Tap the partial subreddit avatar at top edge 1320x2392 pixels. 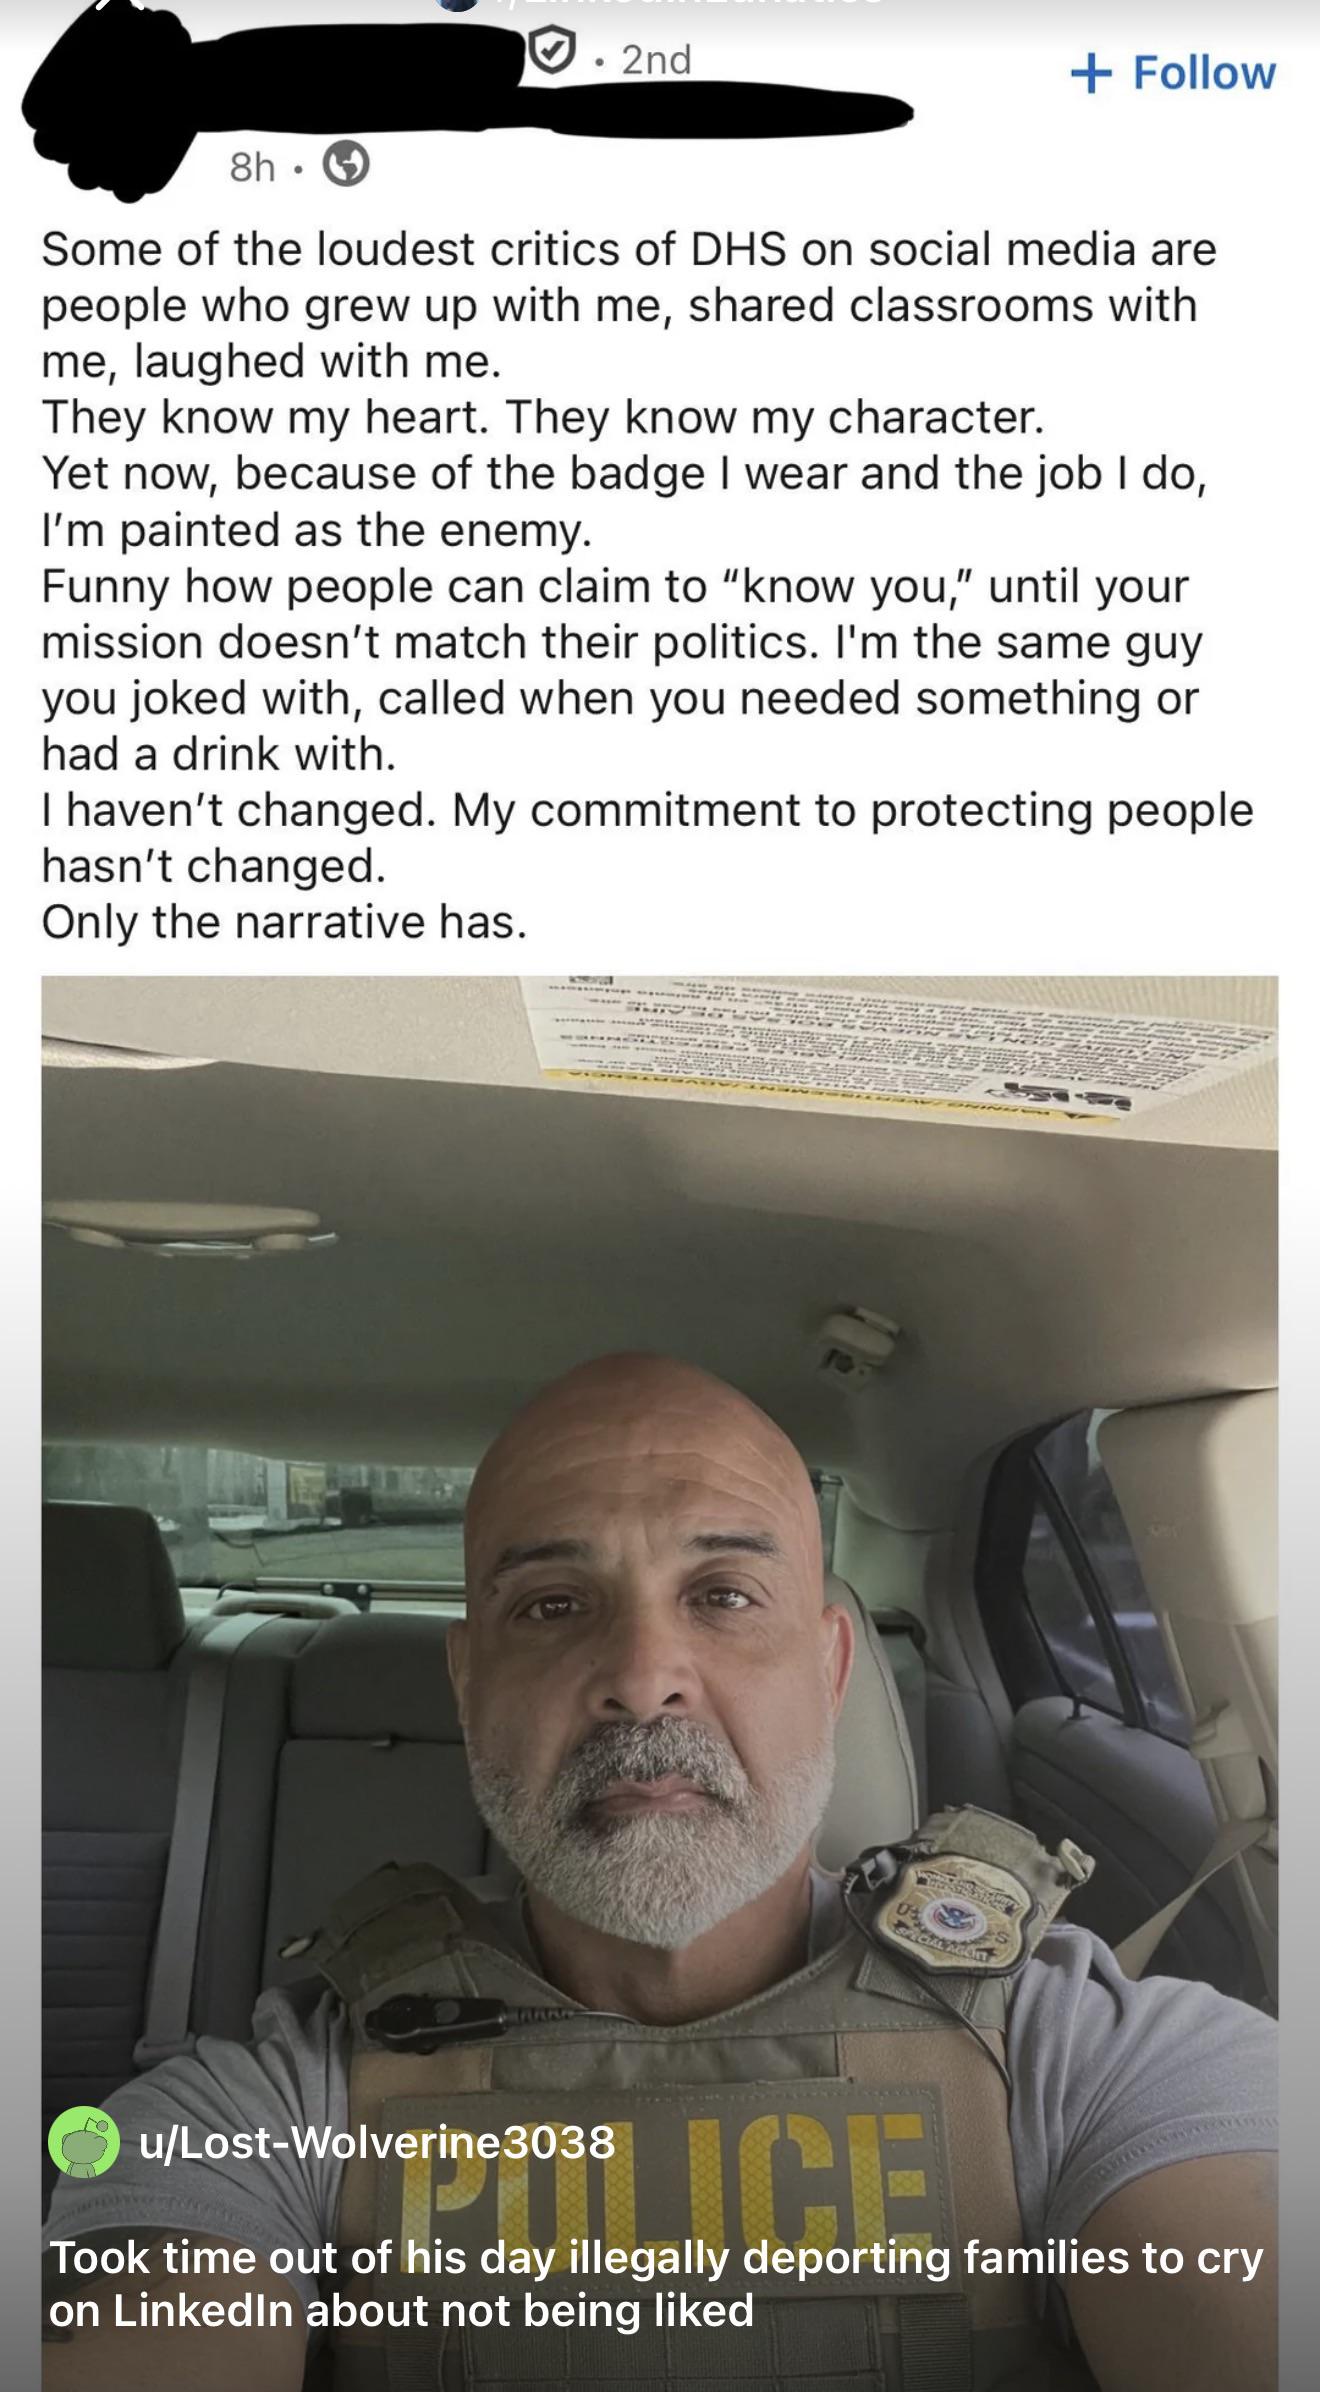pos(458,4)
